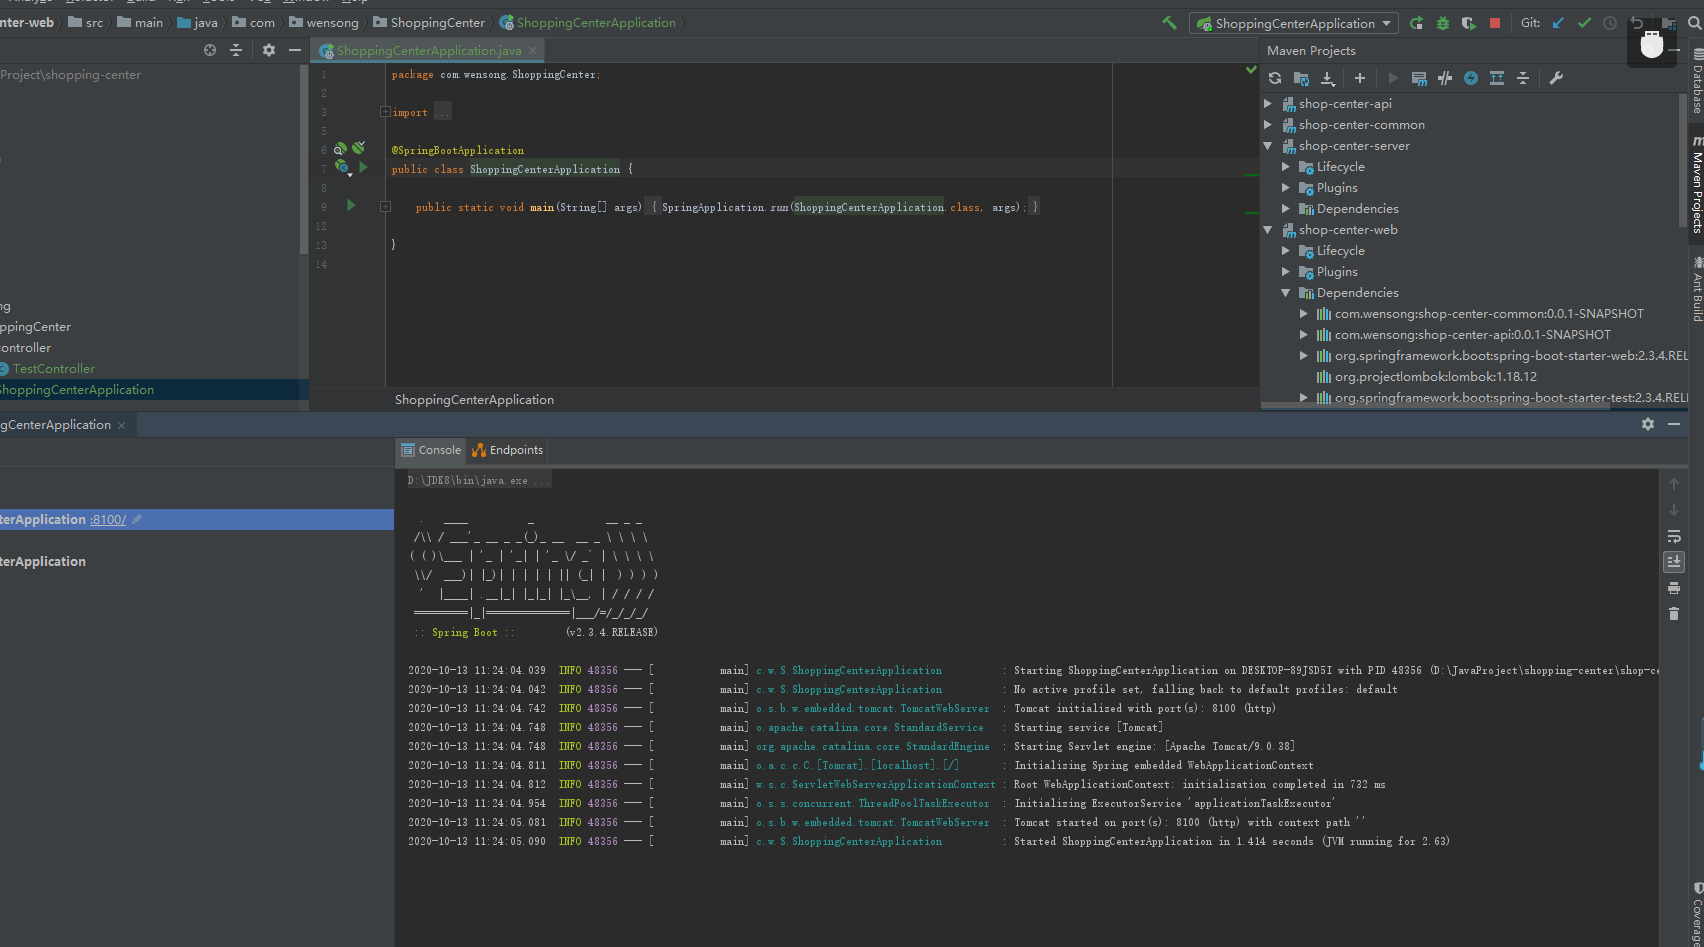Expand the folded import block
This screenshot has height=947, width=1704.
coord(385,112)
